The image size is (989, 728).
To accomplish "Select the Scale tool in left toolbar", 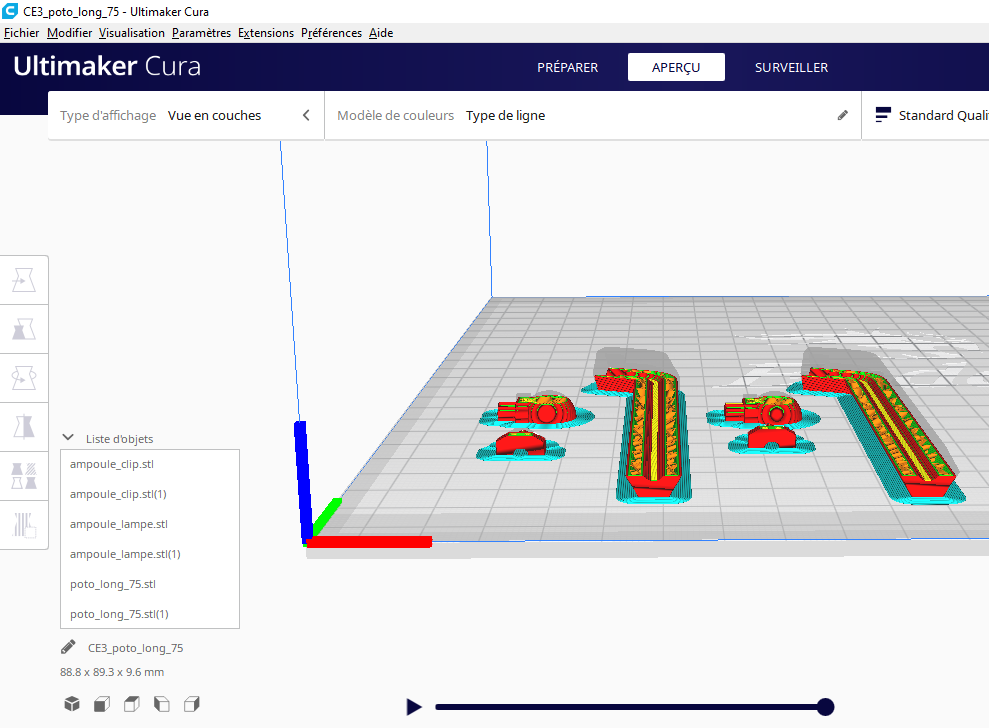I will [x=24, y=329].
